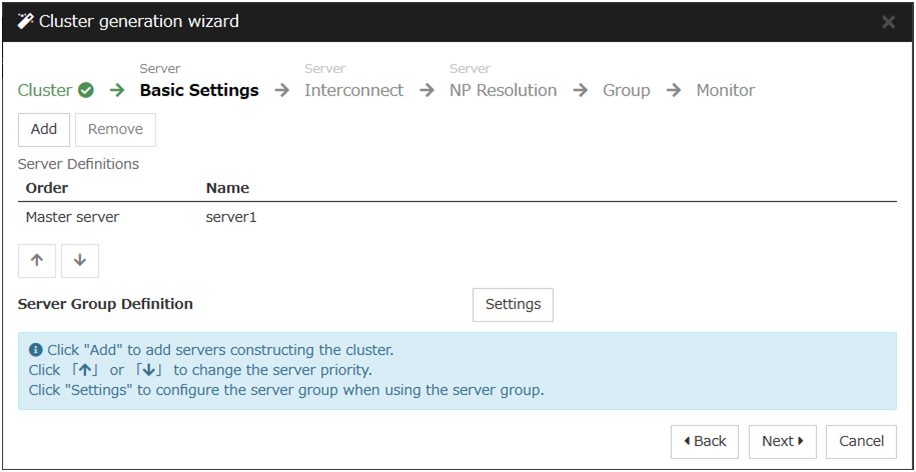Open the Monitor step

click(725, 90)
